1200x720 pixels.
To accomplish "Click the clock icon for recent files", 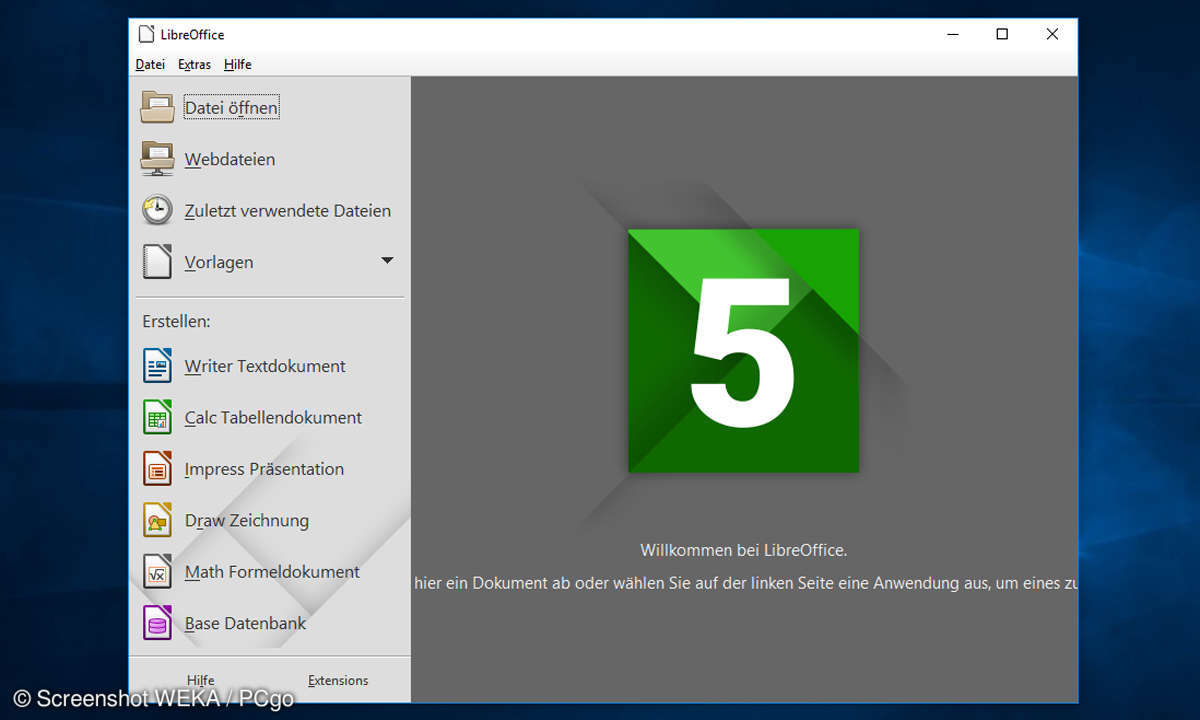I will point(157,210).
